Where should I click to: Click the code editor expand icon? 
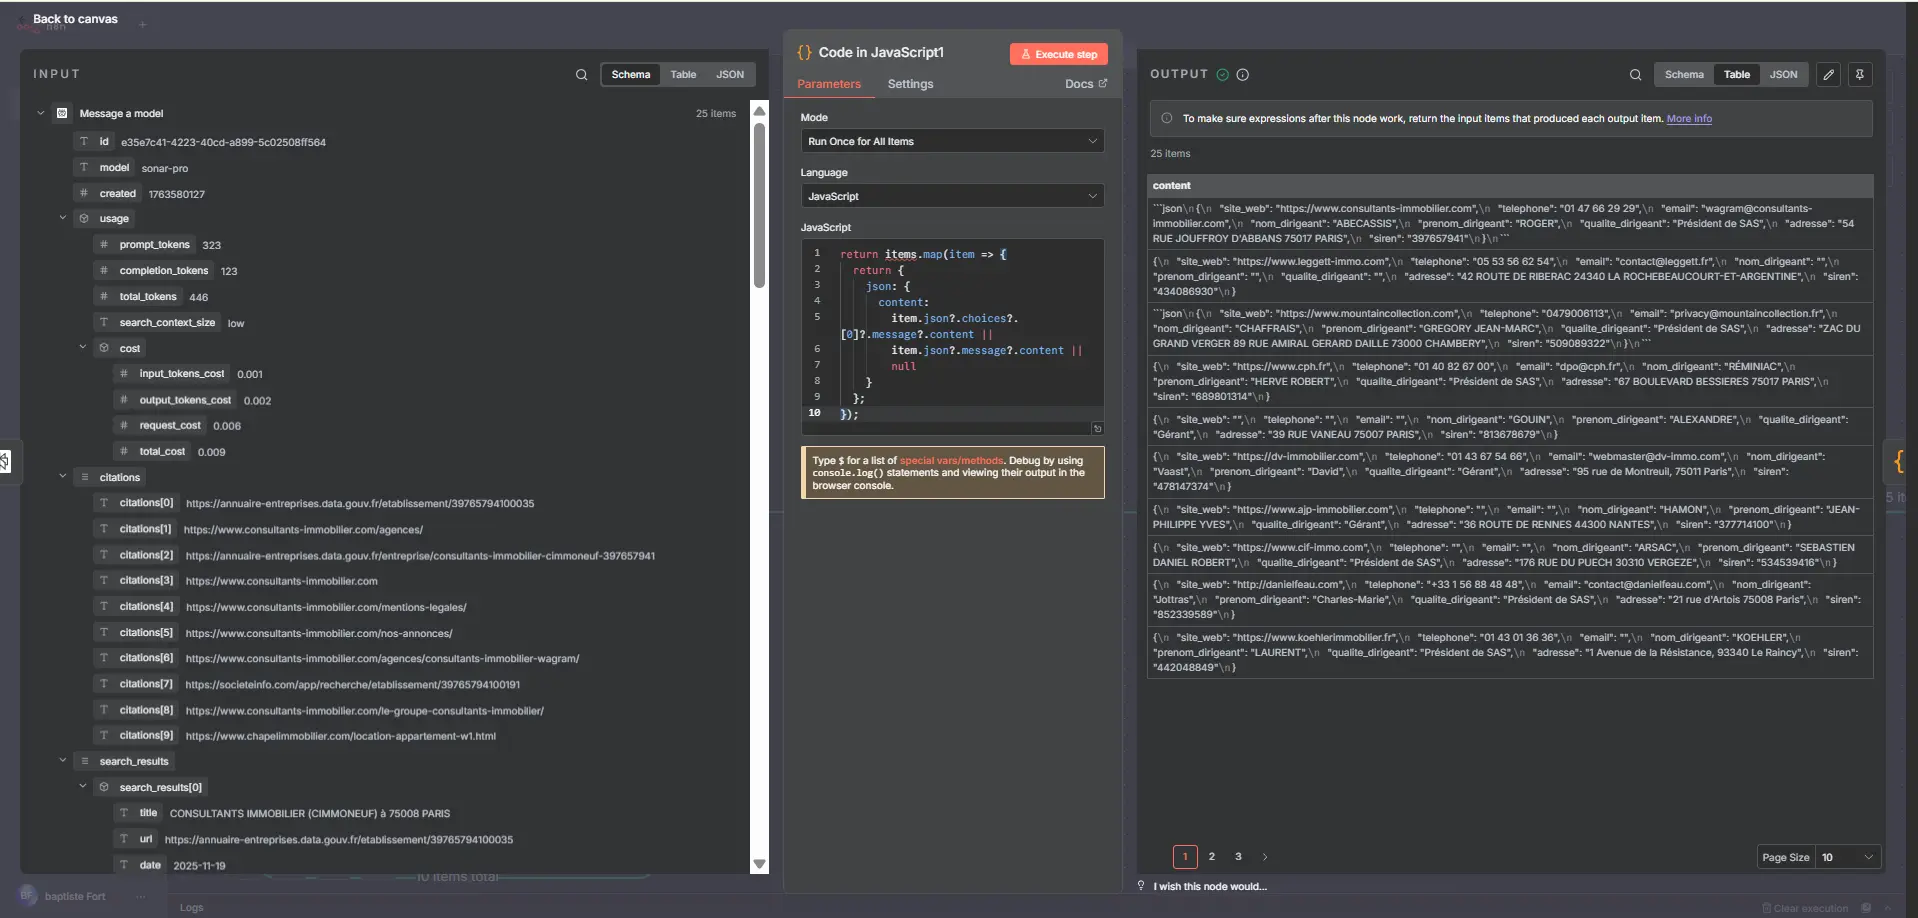tap(1097, 428)
